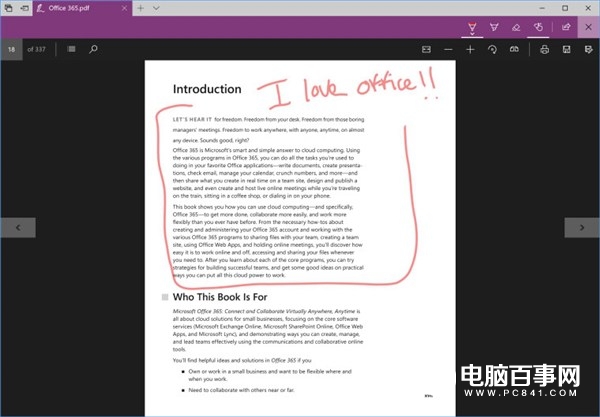Select the Office 365.pdf tab

pos(82,8)
